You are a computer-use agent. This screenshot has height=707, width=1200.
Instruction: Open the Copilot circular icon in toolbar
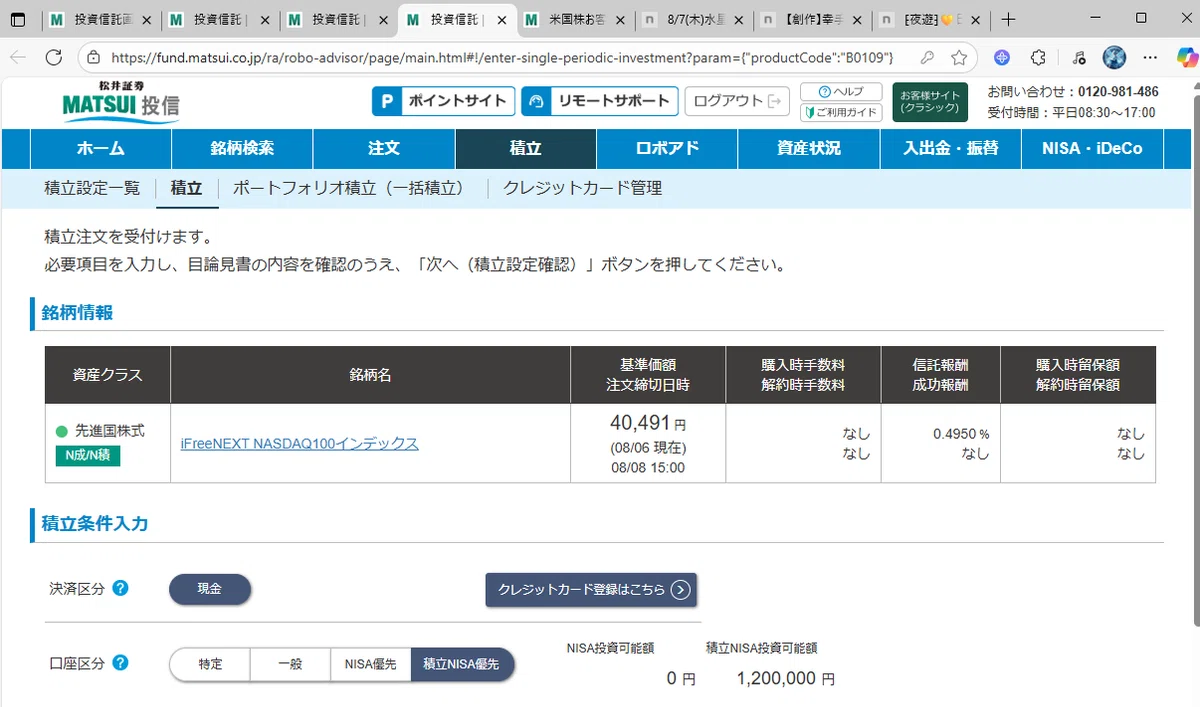[1002, 57]
